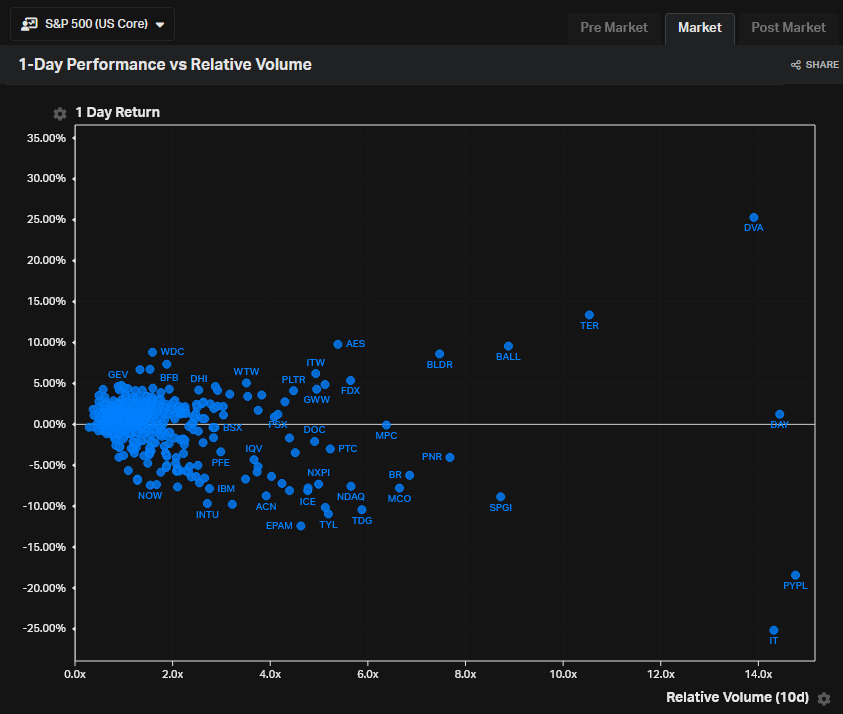Click the PNR data point
Screen dimensions: 843x714
(450, 458)
